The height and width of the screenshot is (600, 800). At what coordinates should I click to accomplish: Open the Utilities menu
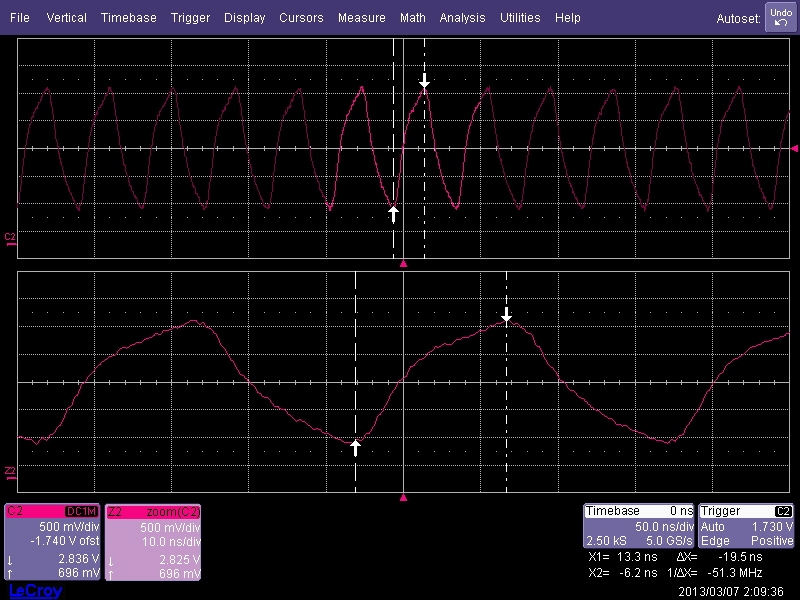(520, 18)
